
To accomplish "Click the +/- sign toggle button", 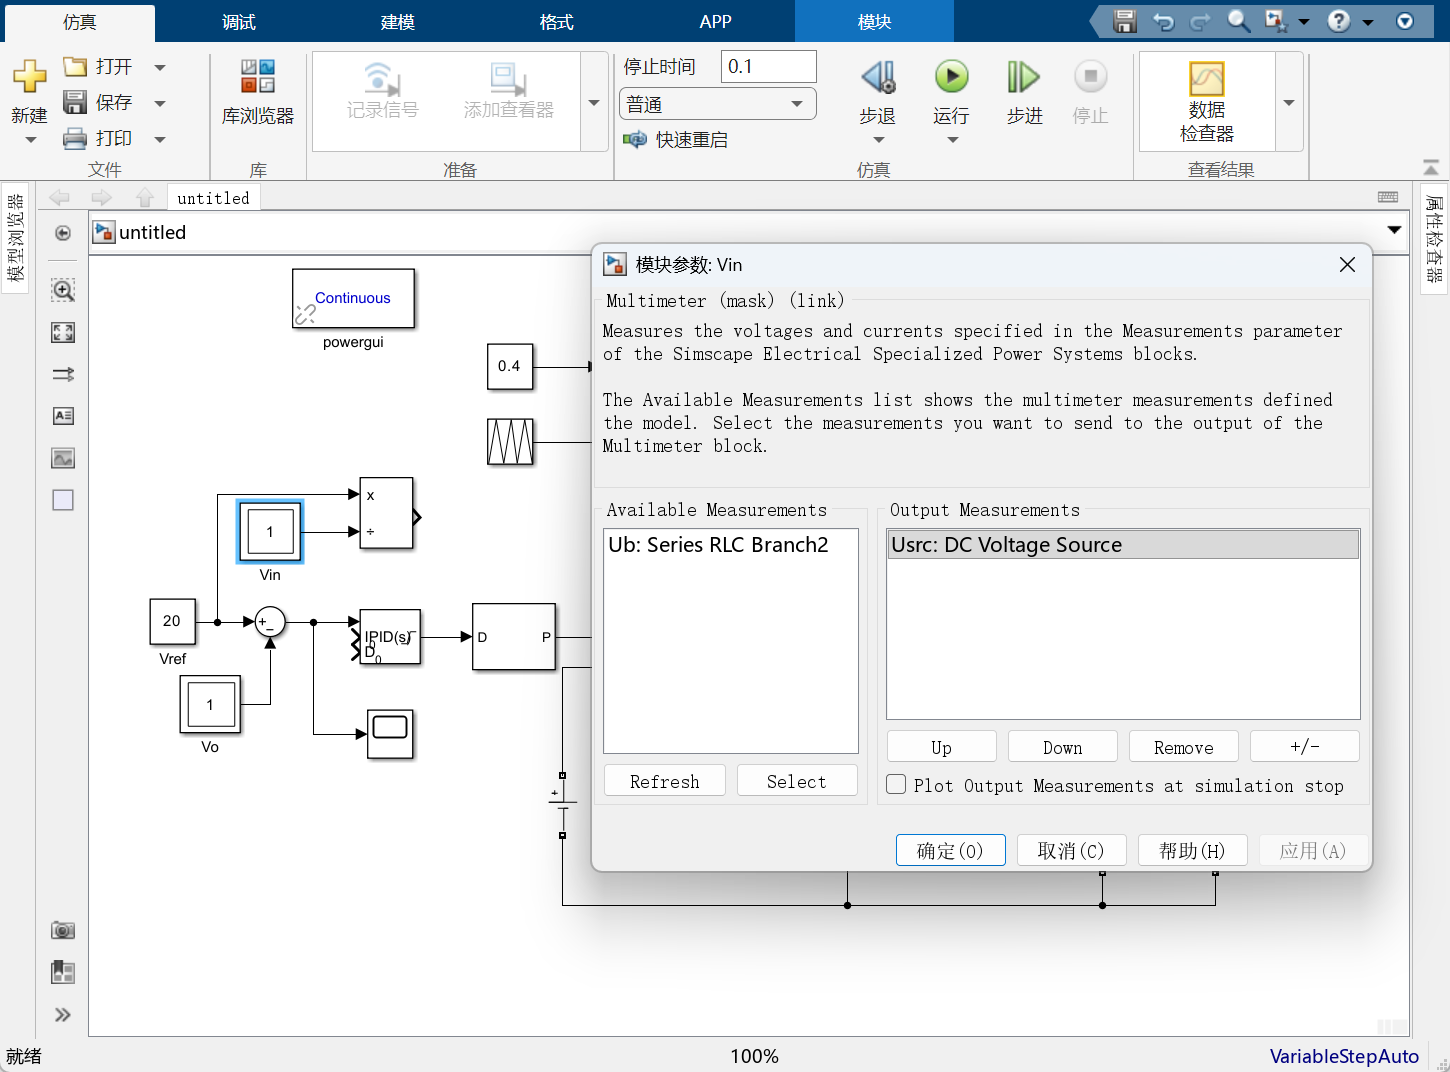I will coord(1305,747).
